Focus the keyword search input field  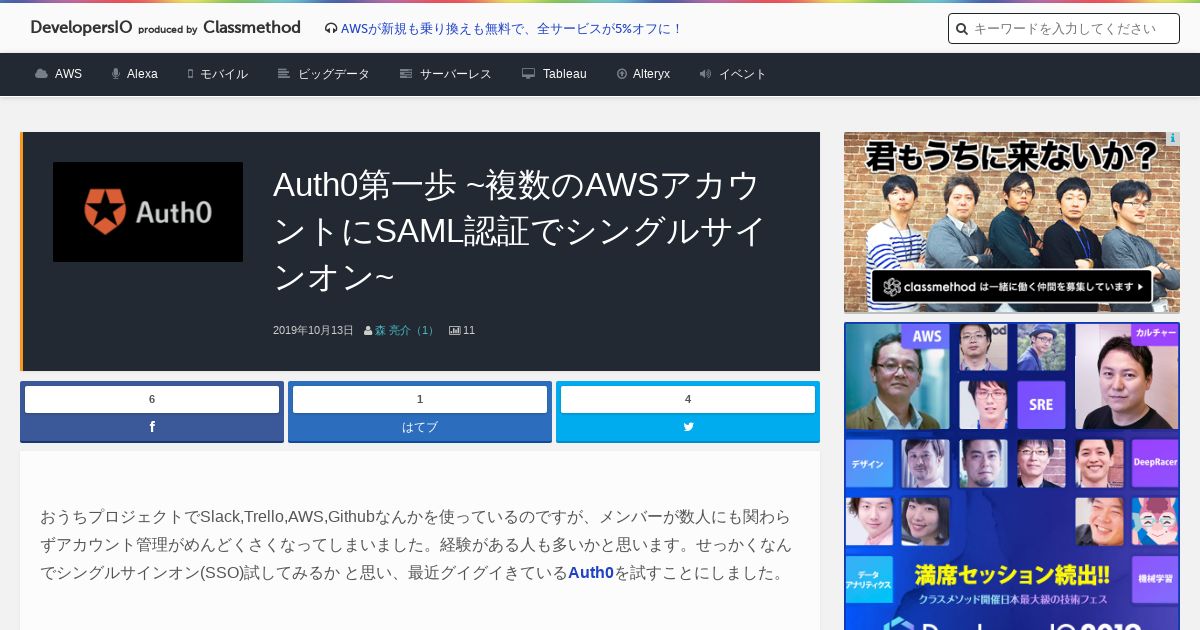pyautogui.click(x=1064, y=29)
